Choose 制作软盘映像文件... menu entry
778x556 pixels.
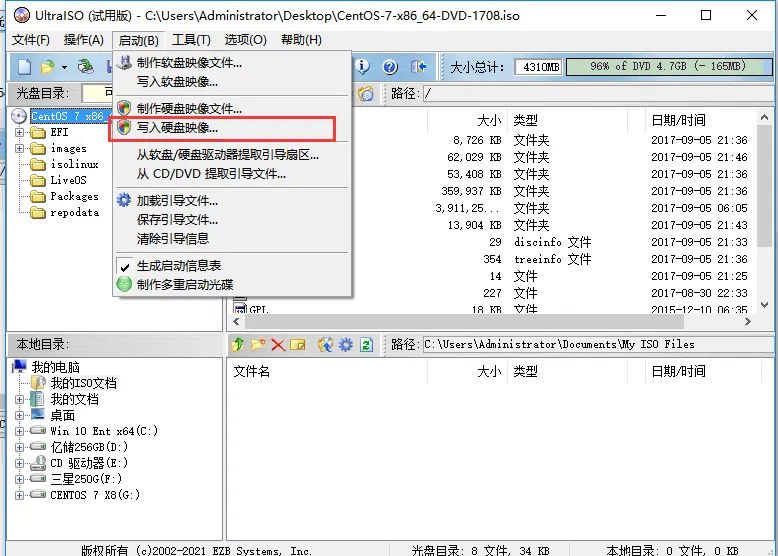pyautogui.click(x=232, y=63)
